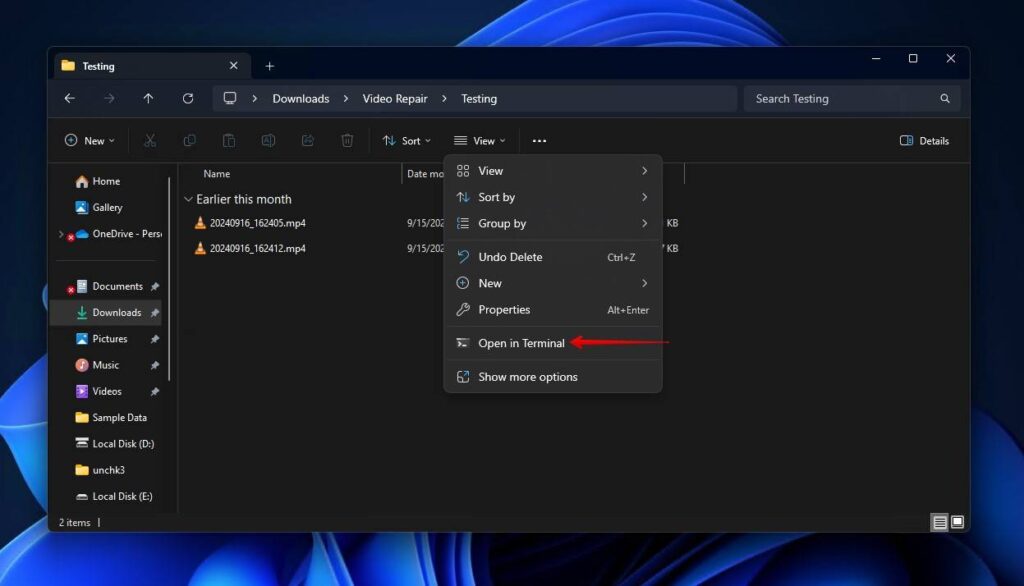Expand the OneDrive - Personal sidebar entry
The width and height of the screenshot is (1024, 586).
[62, 234]
